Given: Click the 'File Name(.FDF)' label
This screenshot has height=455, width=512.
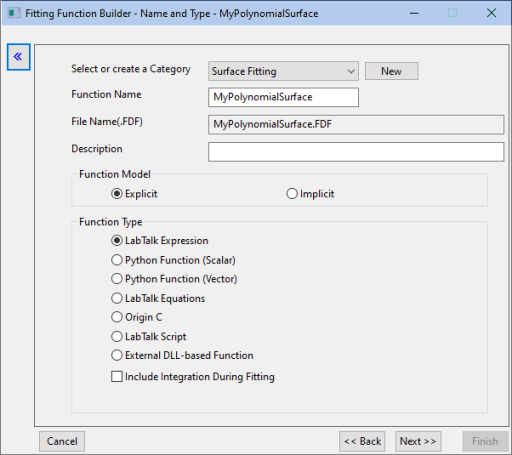Looking at the screenshot, I should click(107, 122).
